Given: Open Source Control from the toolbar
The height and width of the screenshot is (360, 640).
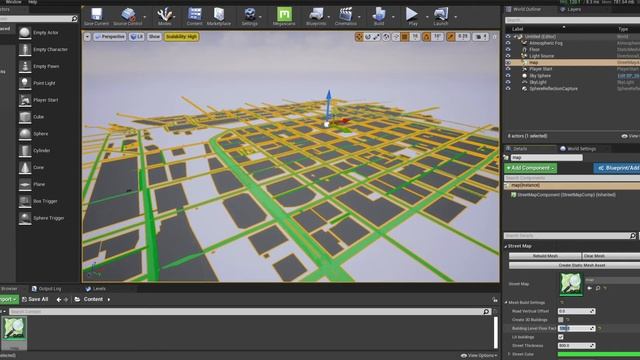Looking at the screenshot, I should [128, 14].
